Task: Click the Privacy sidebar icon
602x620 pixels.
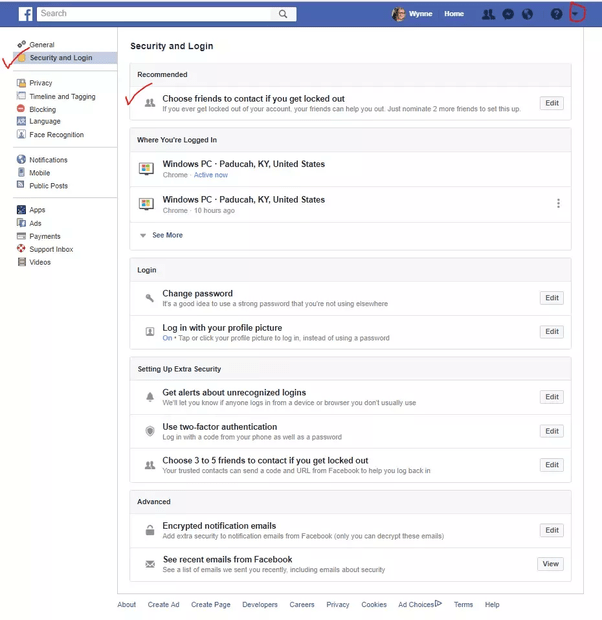Action: pos(21,83)
